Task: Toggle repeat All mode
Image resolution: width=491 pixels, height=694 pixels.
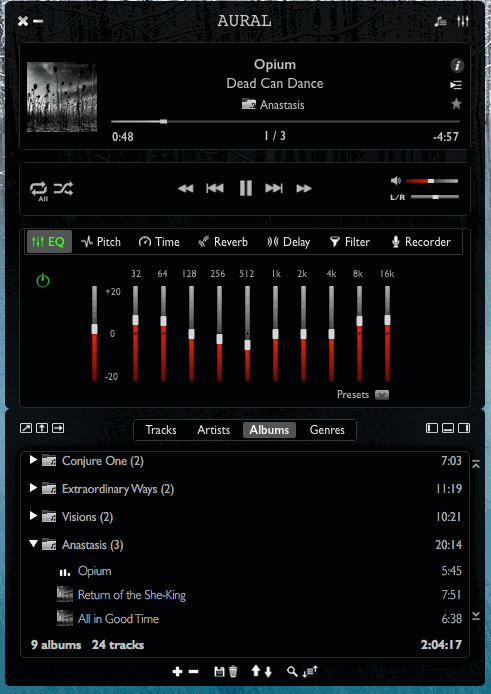Action: (x=39, y=189)
